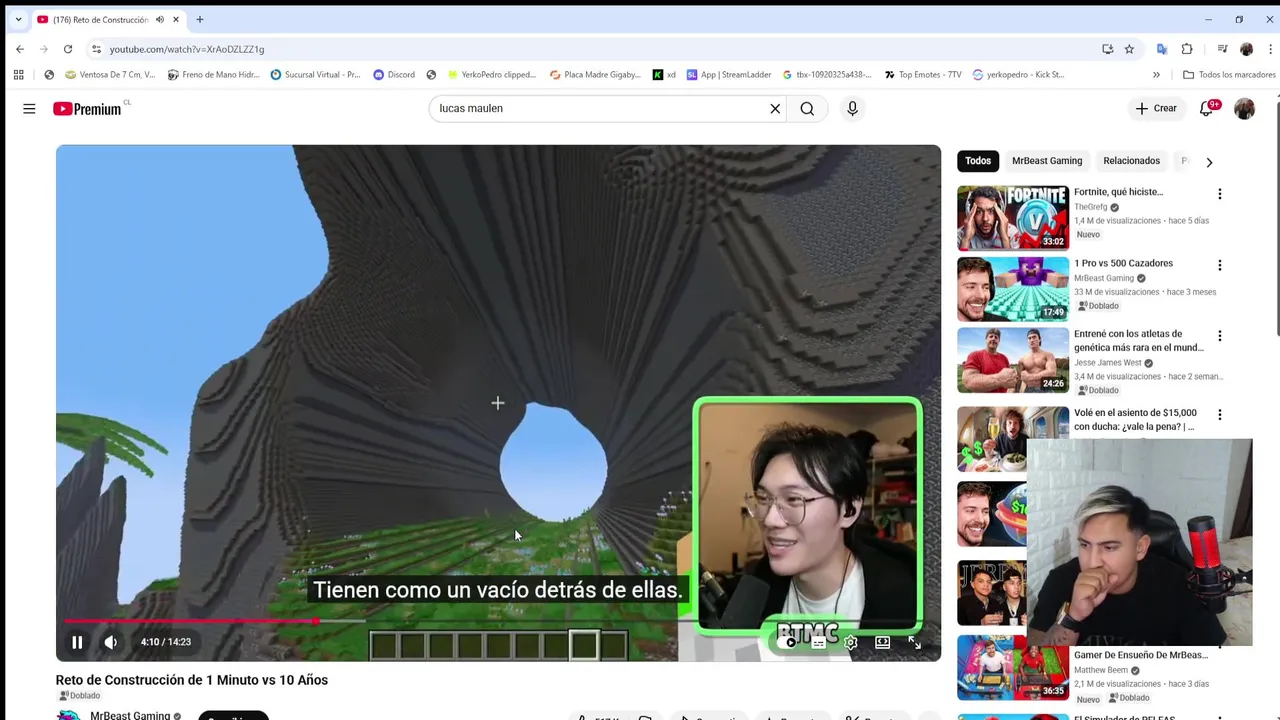This screenshot has width=1280, height=720.
Task: Open options for Fortnite, qué hiciste video
Action: pyautogui.click(x=1219, y=194)
